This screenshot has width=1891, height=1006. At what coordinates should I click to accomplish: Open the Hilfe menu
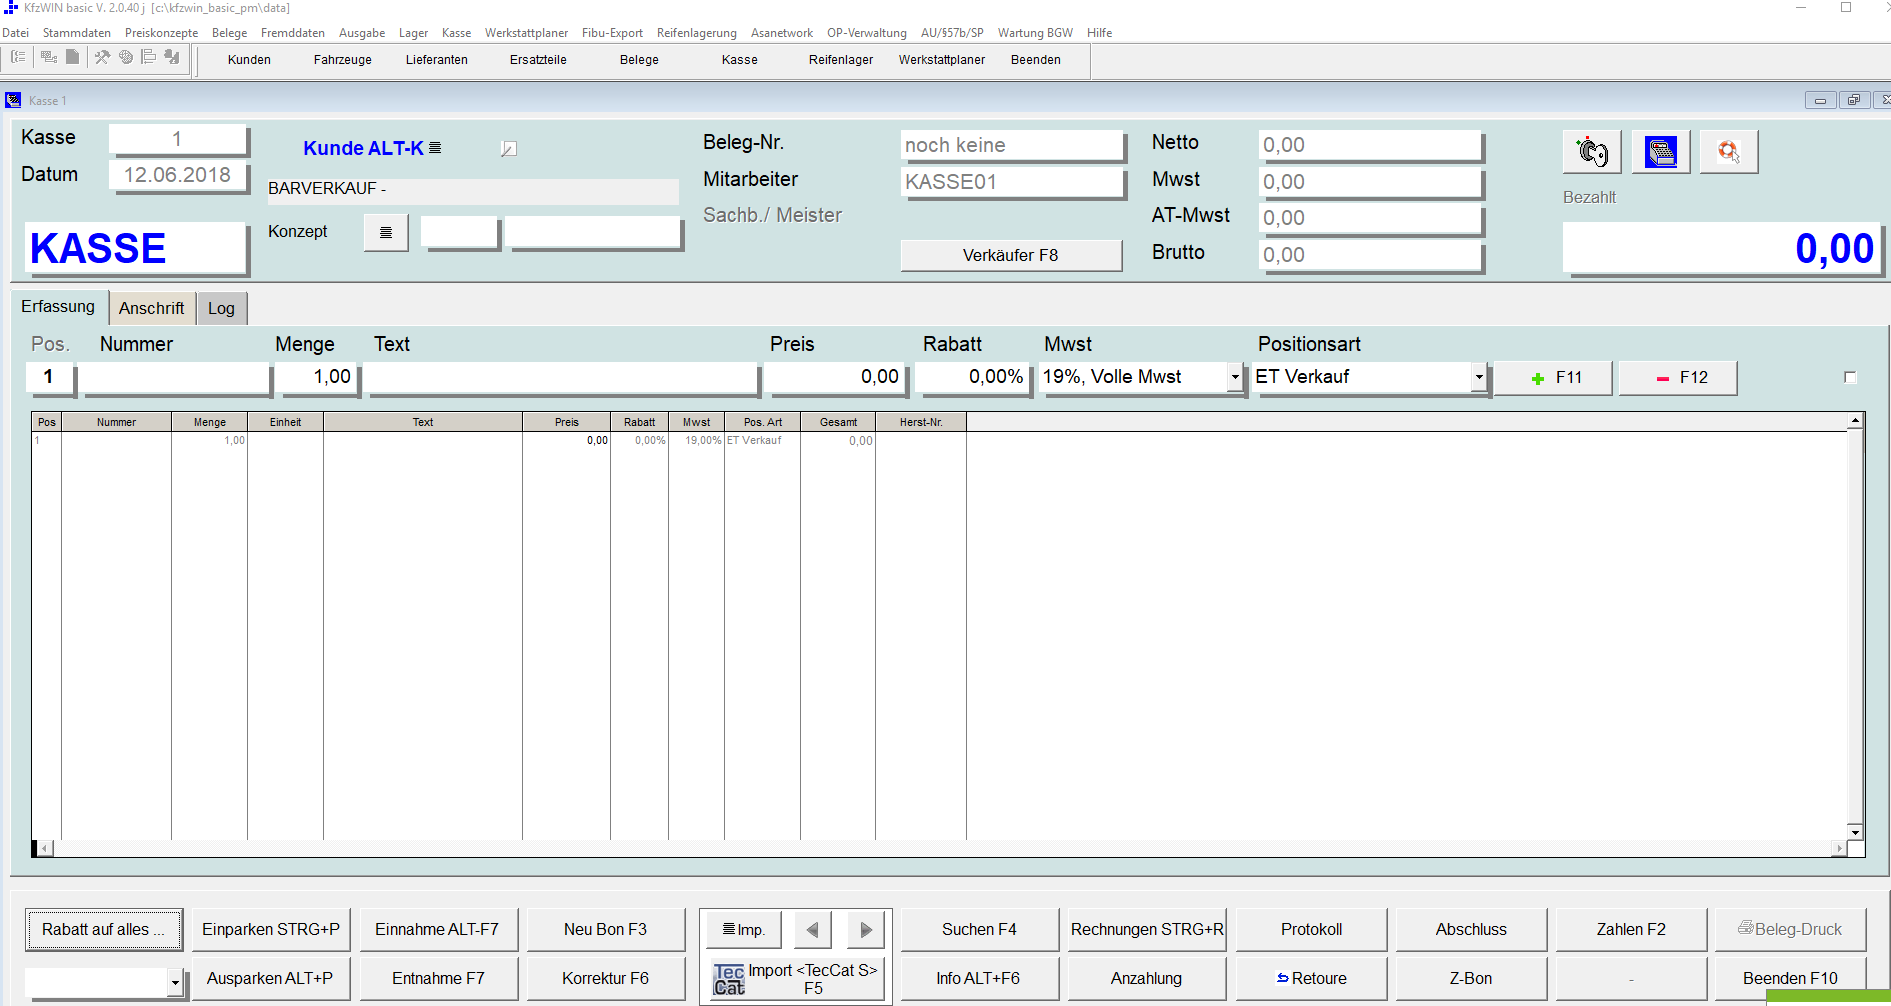1099,33
